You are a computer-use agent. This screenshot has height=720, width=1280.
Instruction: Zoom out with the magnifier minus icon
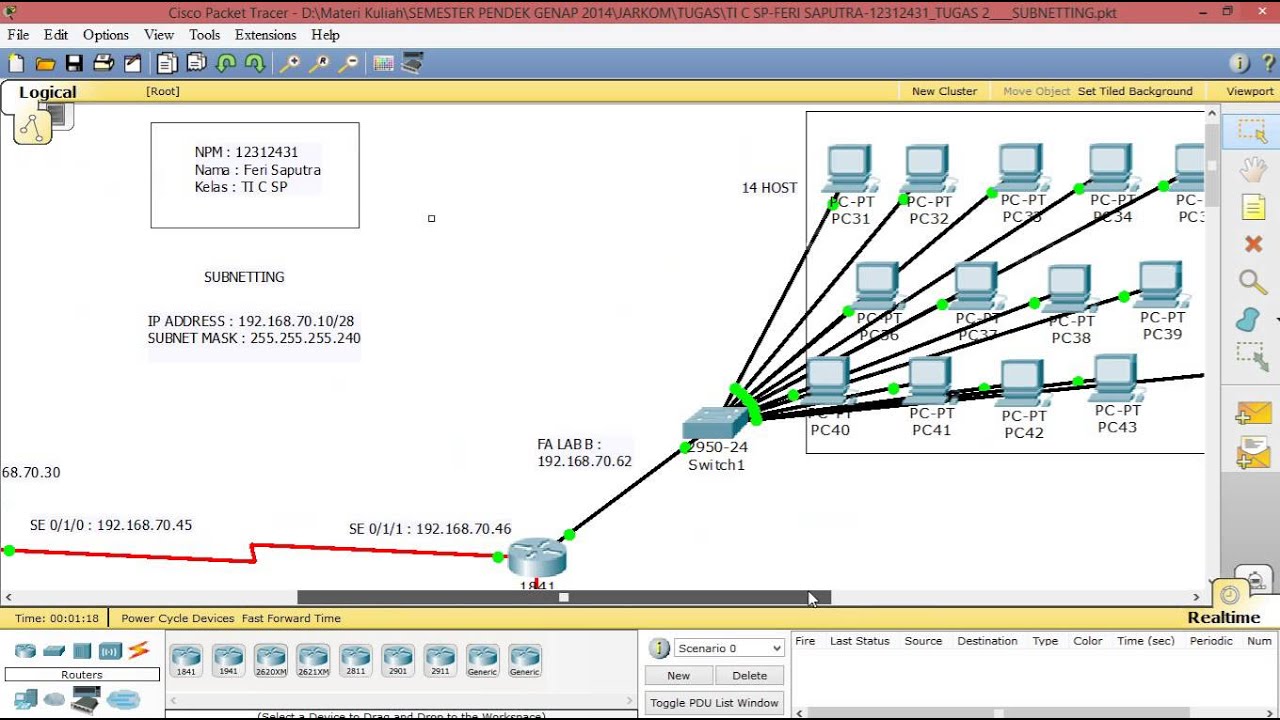(348, 63)
